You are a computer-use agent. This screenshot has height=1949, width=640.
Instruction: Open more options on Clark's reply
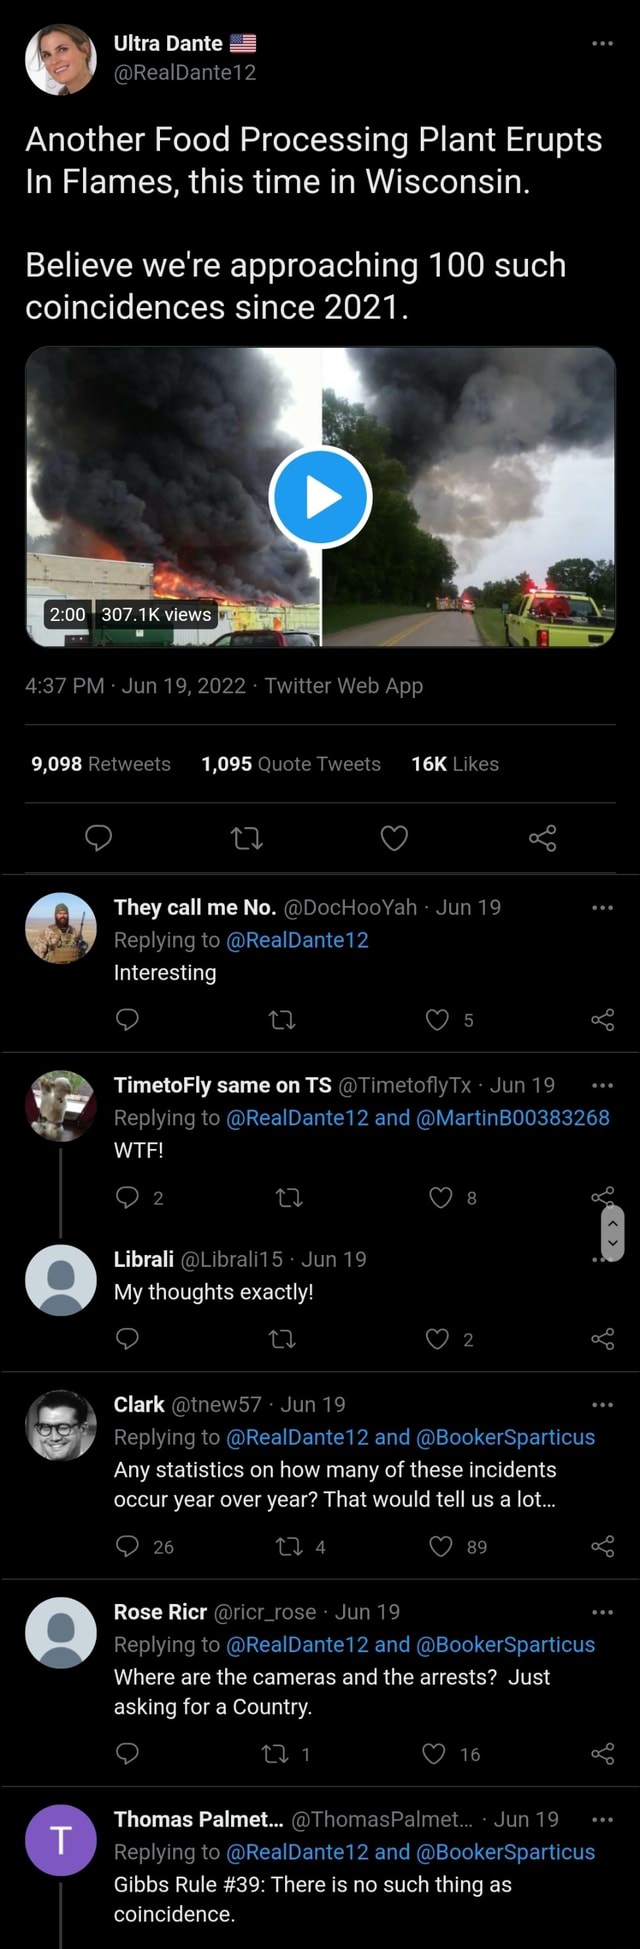pos(602,1405)
